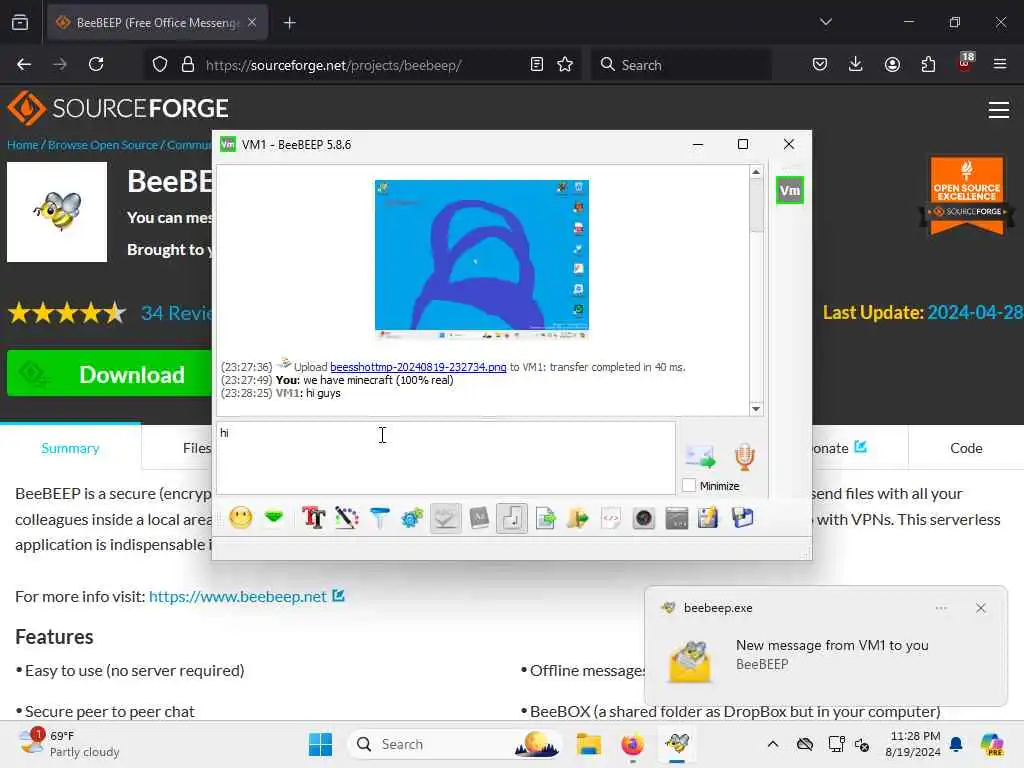Click the site security padlock icon
The height and width of the screenshot is (768, 1024).
click(x=188, y=65)
